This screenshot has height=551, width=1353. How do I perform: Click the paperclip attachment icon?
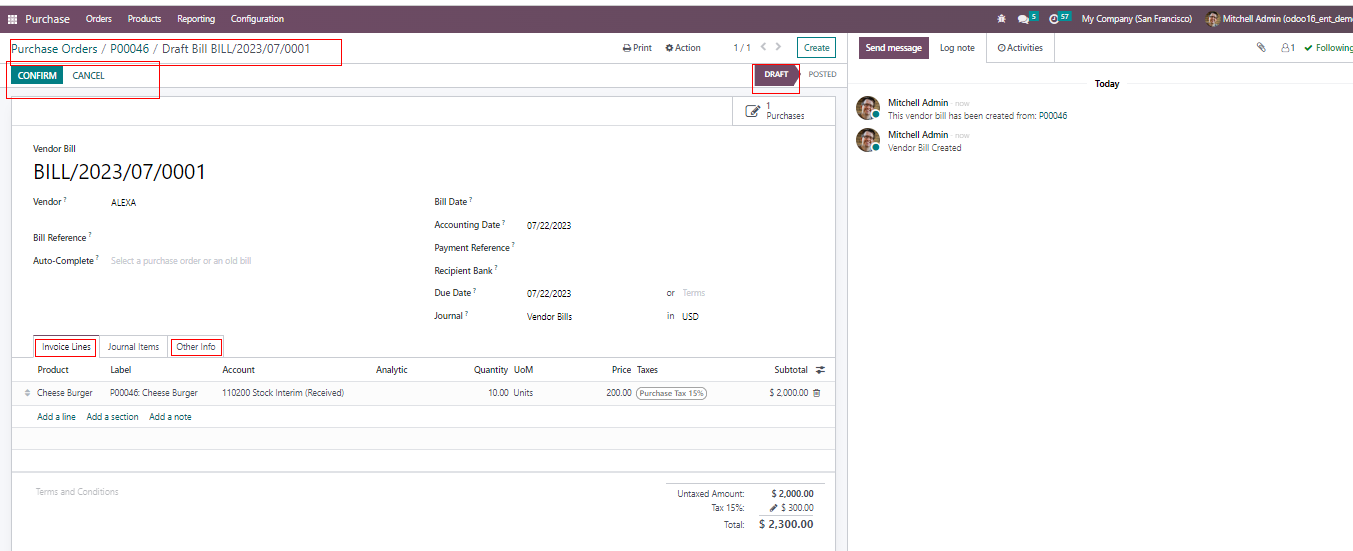tap(1261, 47)
